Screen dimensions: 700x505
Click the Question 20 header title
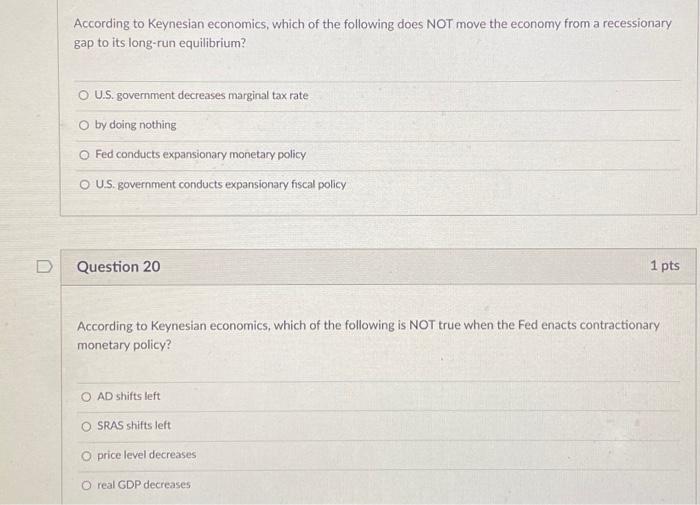pyautogui.click(x=118, y=267)
